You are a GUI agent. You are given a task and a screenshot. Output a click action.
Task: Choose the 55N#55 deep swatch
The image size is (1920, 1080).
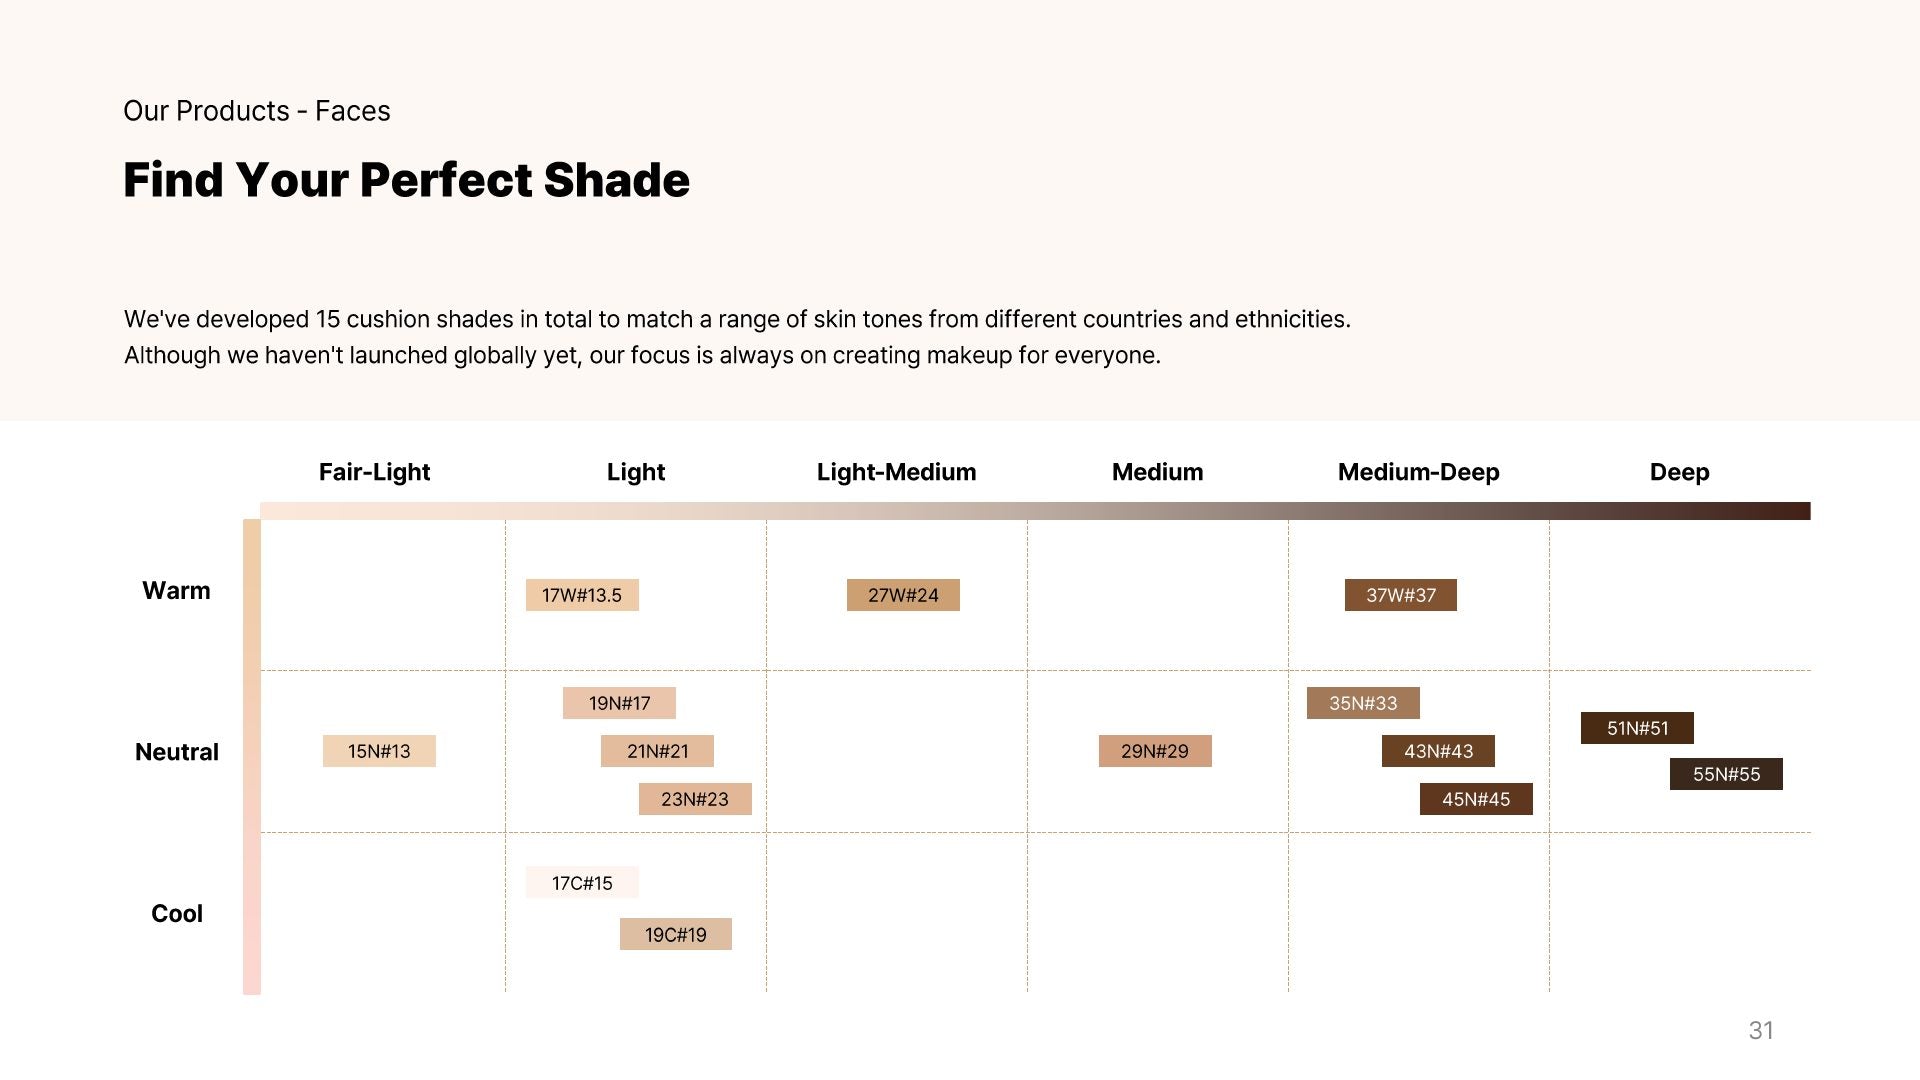1726,774
